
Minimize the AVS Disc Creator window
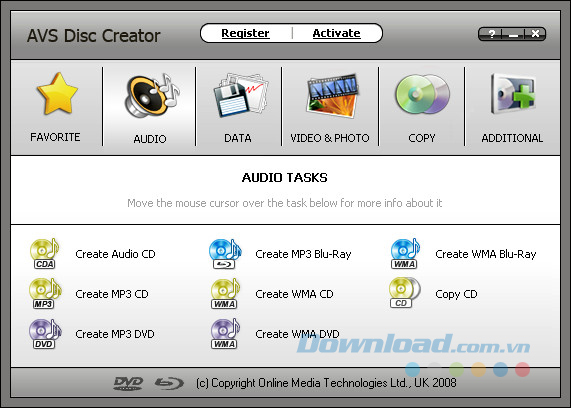[513, 34]
